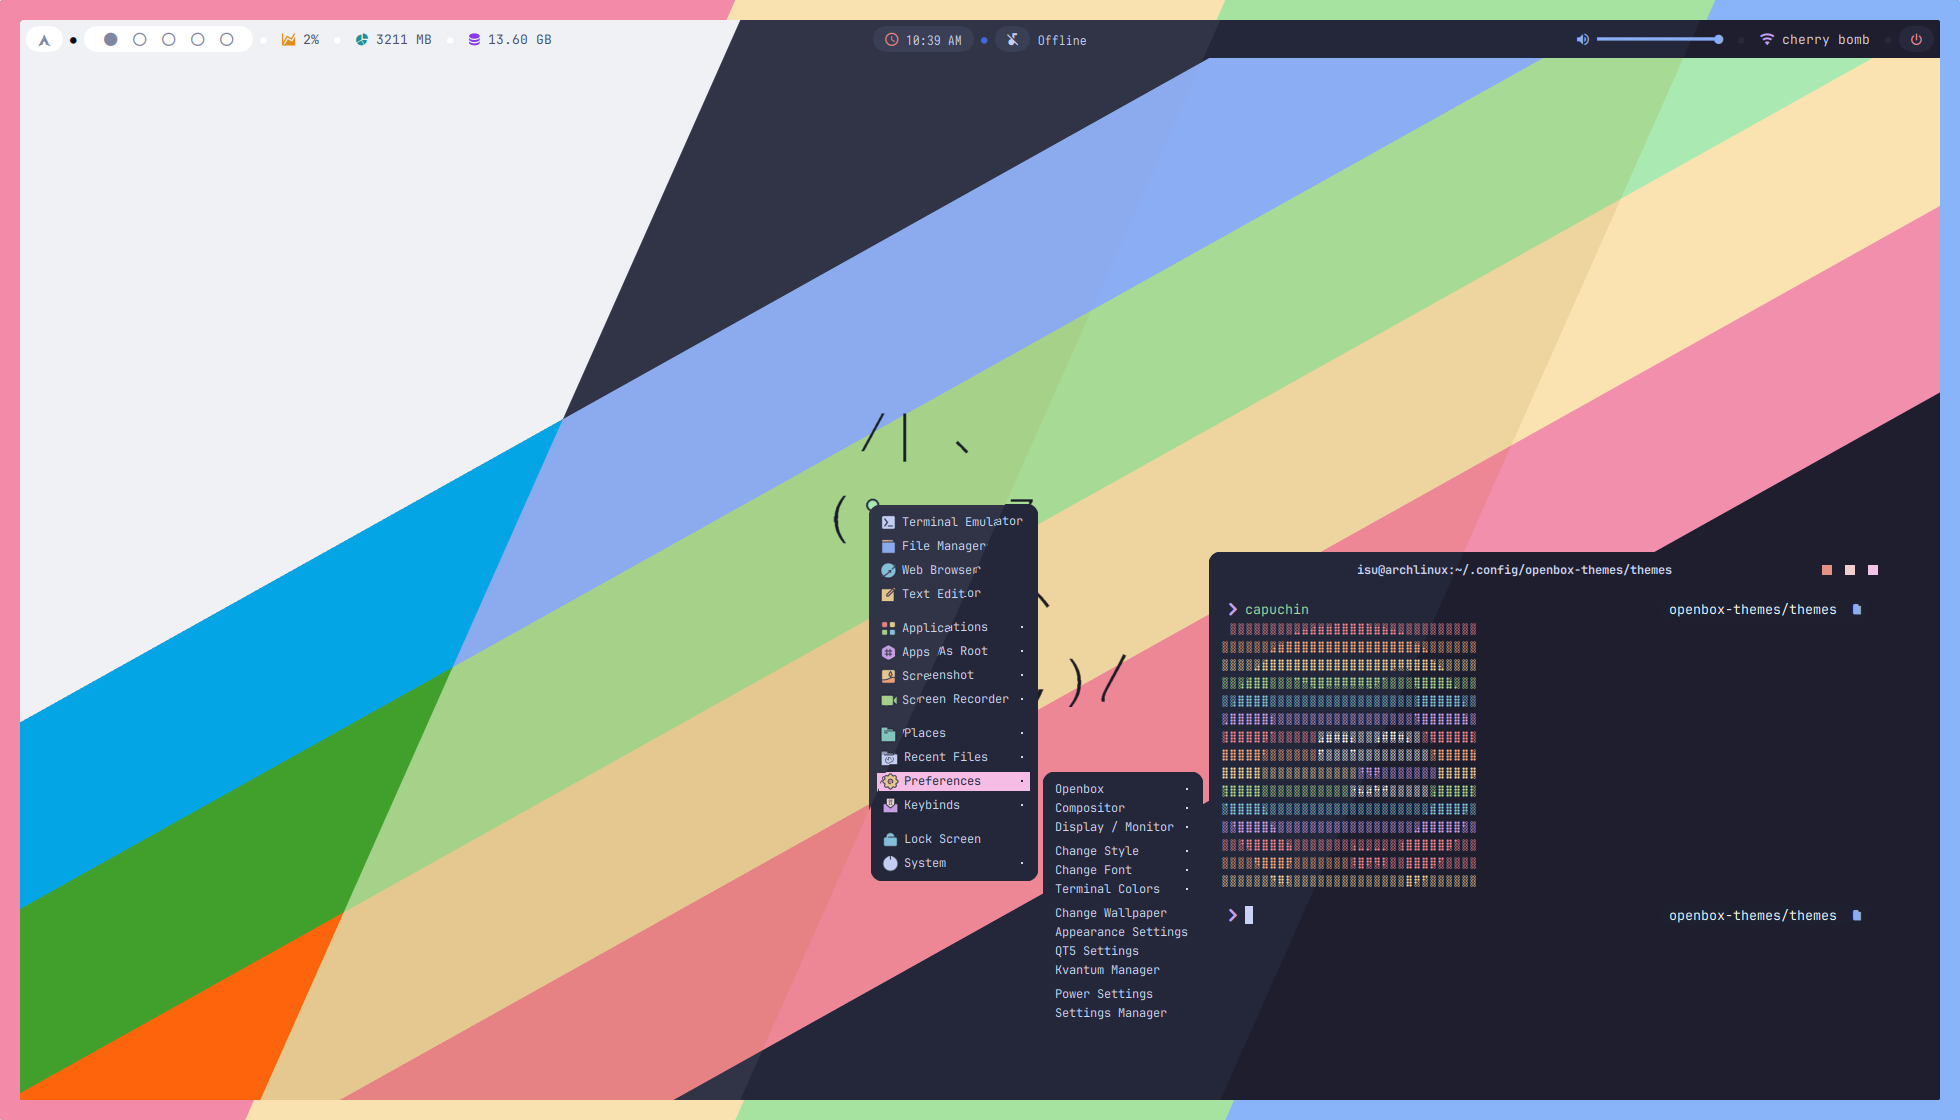Click the volume speaker icon

click(1582, 40)
